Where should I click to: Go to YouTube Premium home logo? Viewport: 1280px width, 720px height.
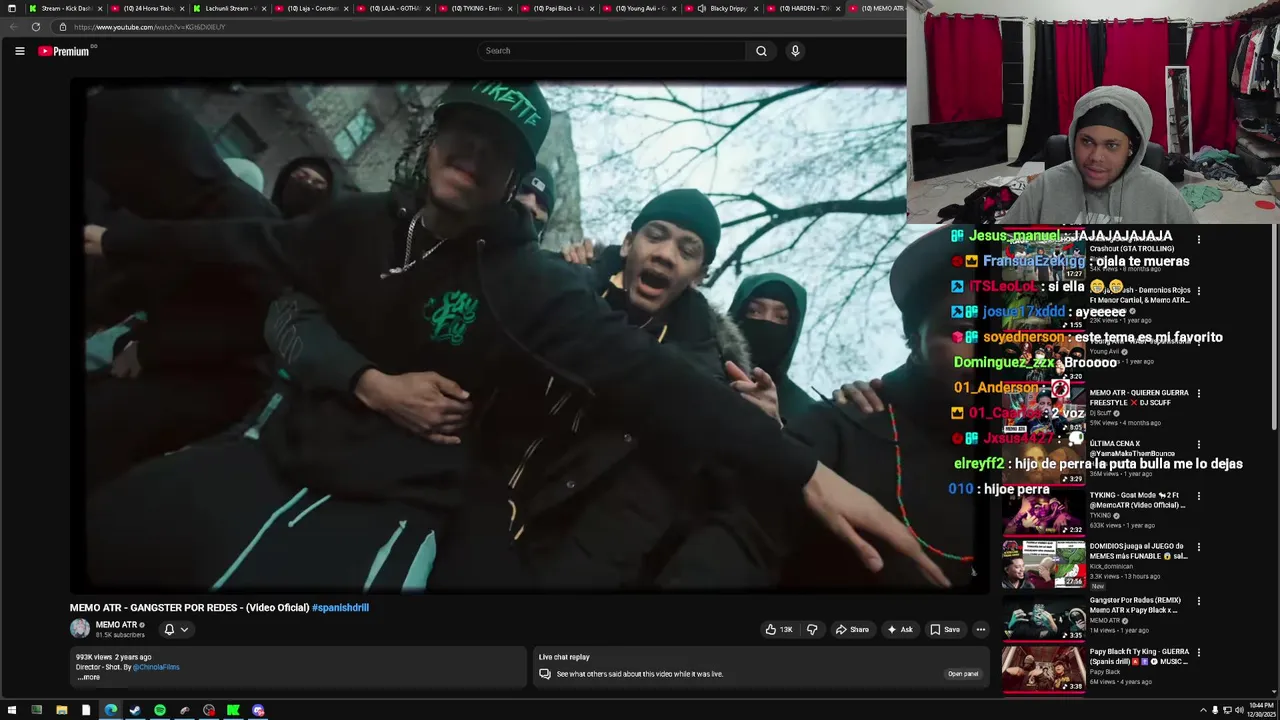click(65, 51)
